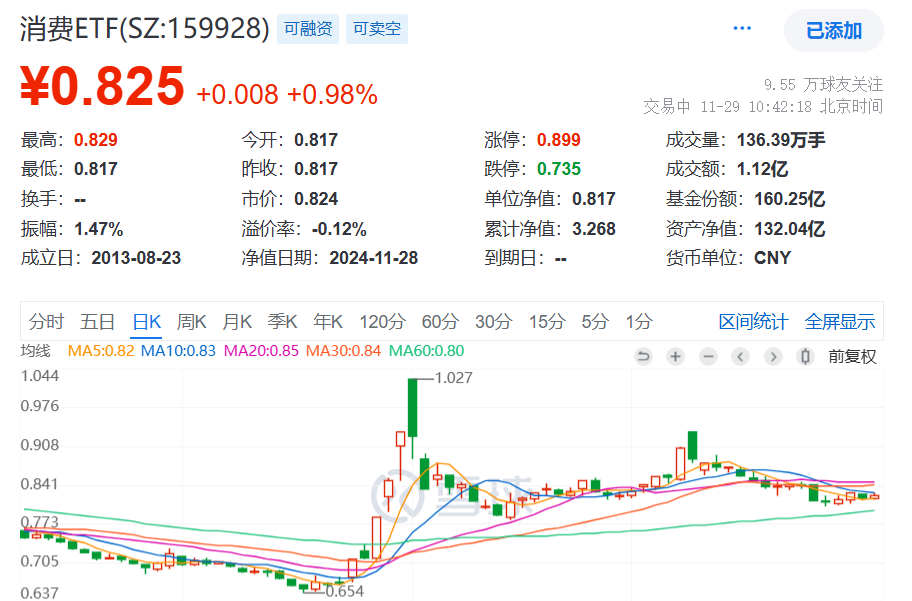The height and width of the screenshot is (601, 912).
Task: Switch to the 5分 chart tab
Action: click(x=595, y=321)
